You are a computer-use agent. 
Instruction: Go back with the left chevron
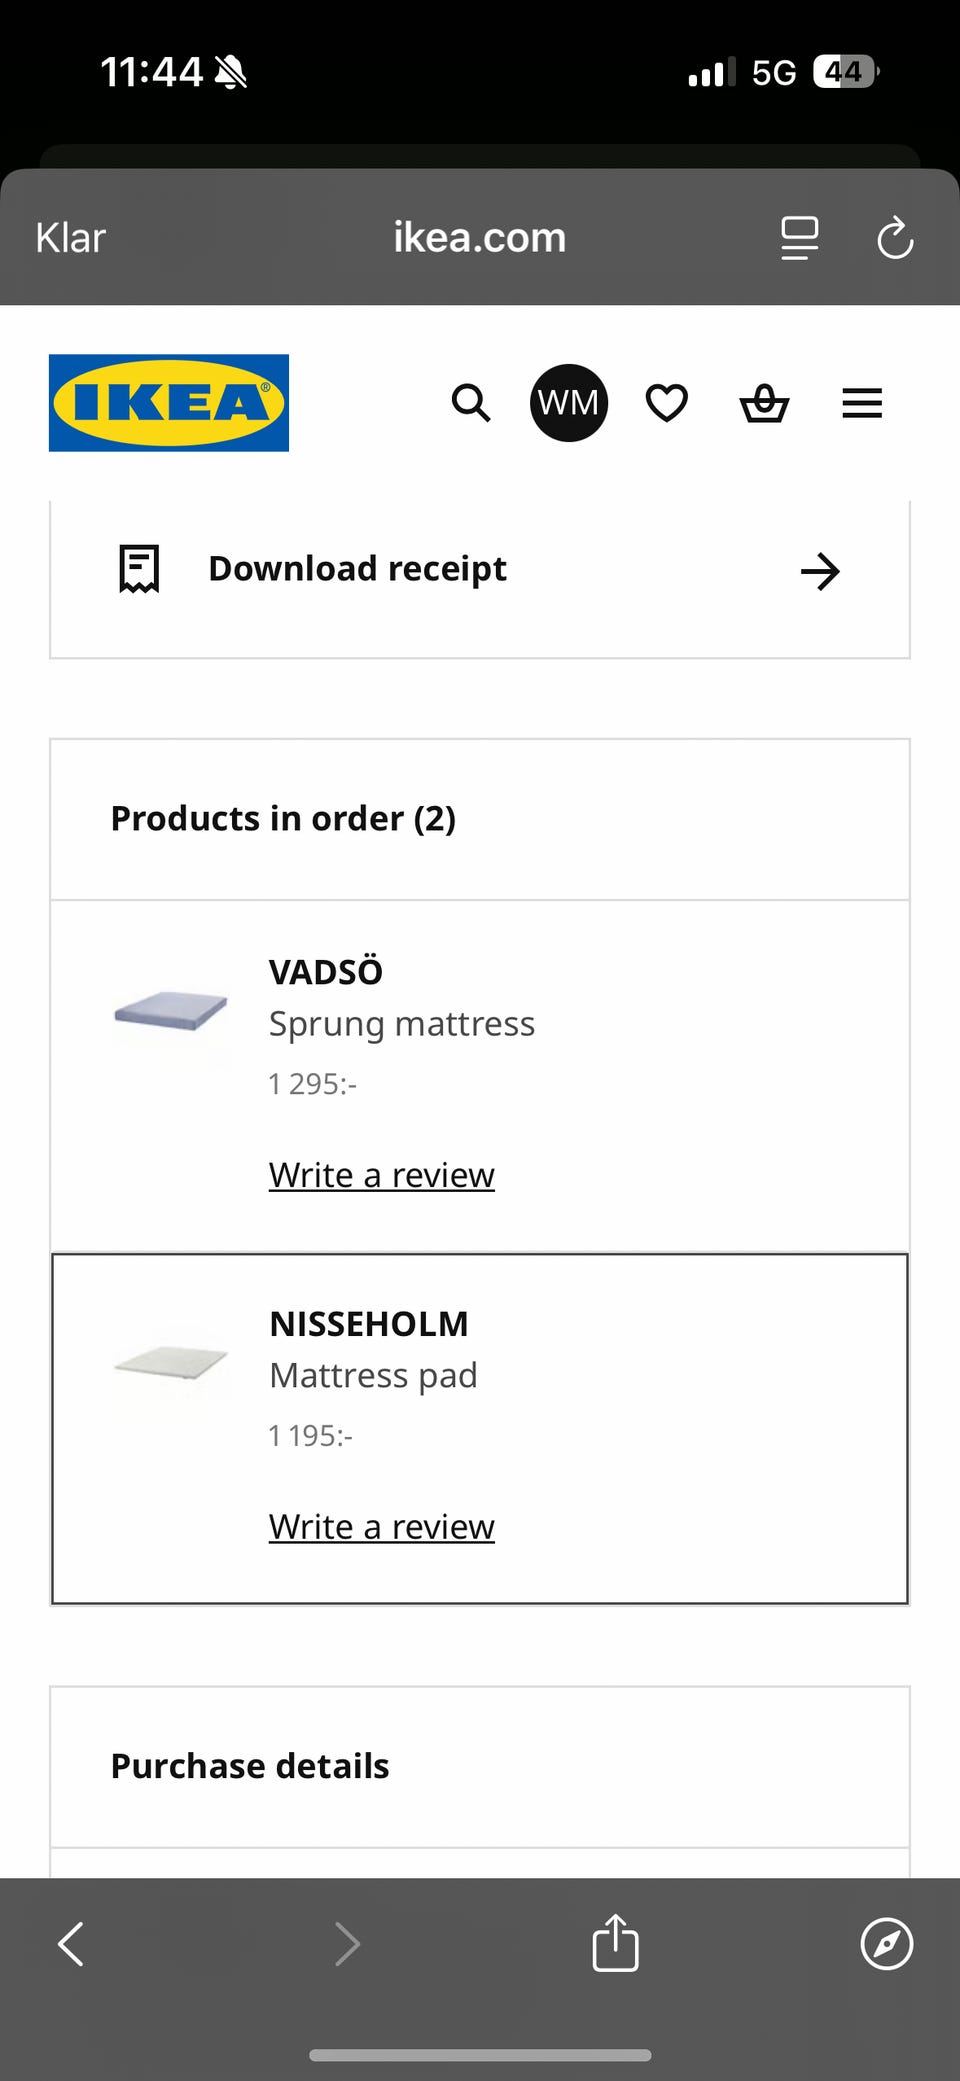click(x=71, y=1943)
